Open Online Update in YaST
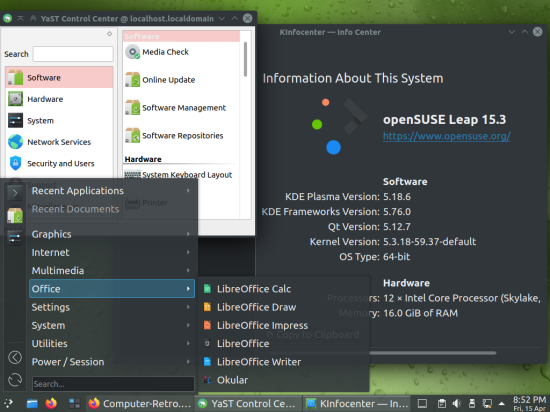Viewport: 550px width, 412px height. 161,80
